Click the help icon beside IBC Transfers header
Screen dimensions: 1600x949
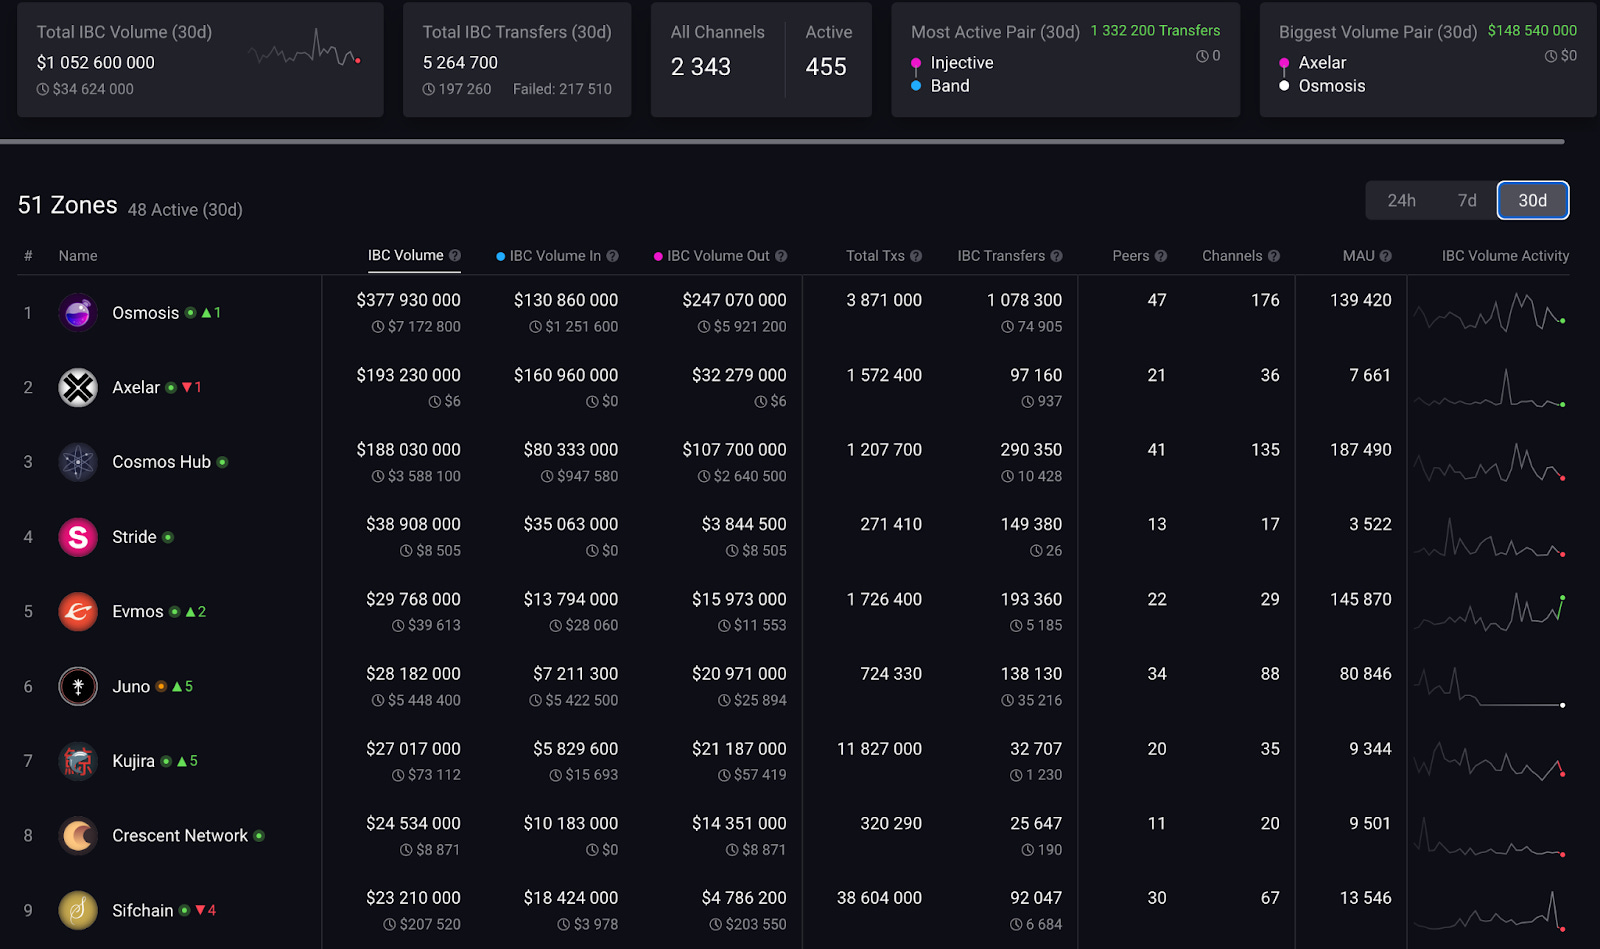point(1056,256)
